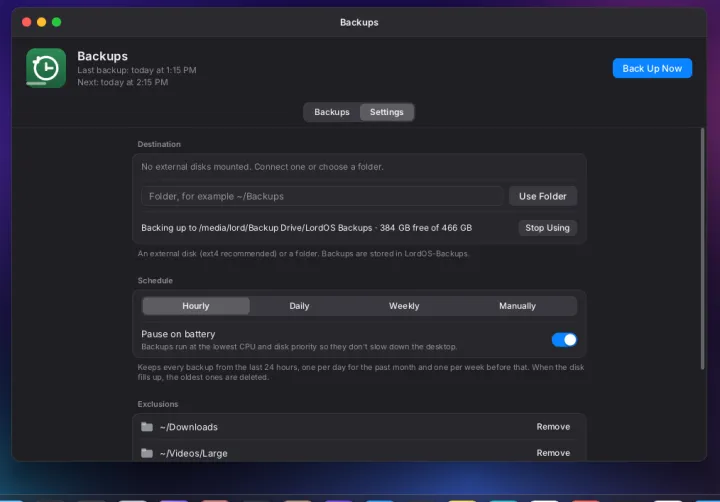Image resolution: width=720 pixels, height=502 pixels.
Task: Maximize the Backups window with the green button
Action: (56, 22)
